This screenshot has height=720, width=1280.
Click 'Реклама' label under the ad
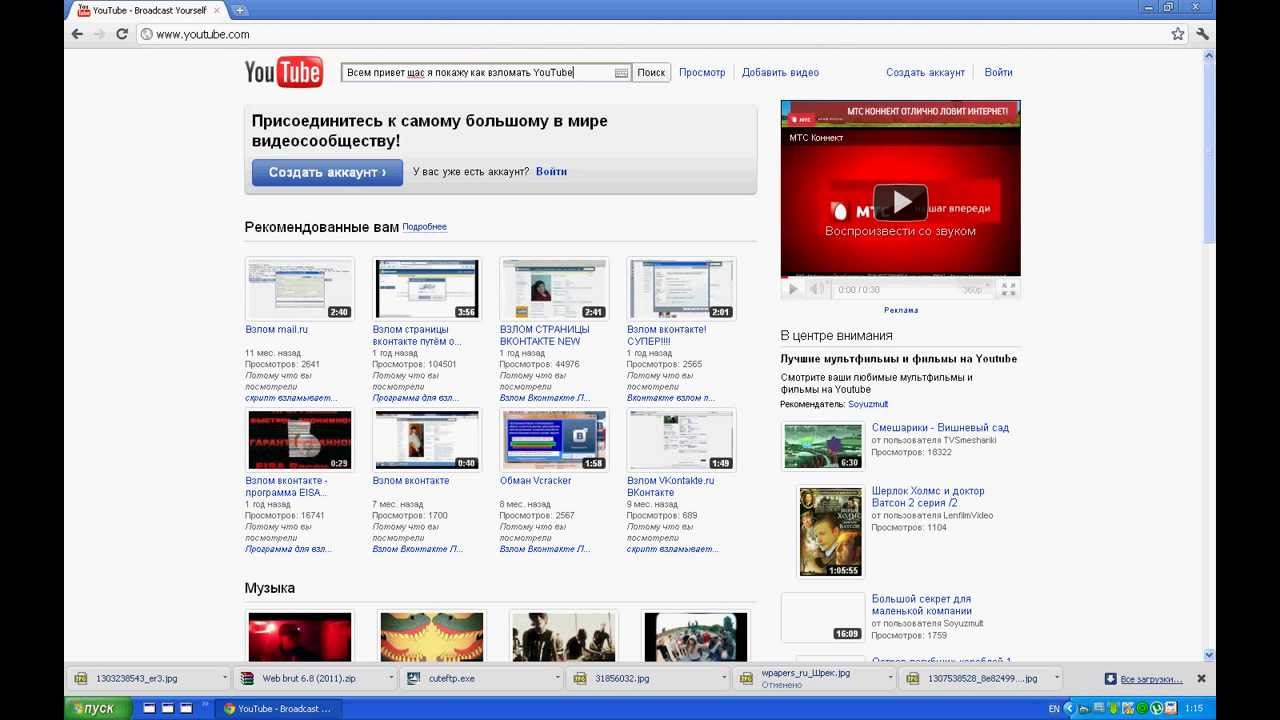pos(901,310)
